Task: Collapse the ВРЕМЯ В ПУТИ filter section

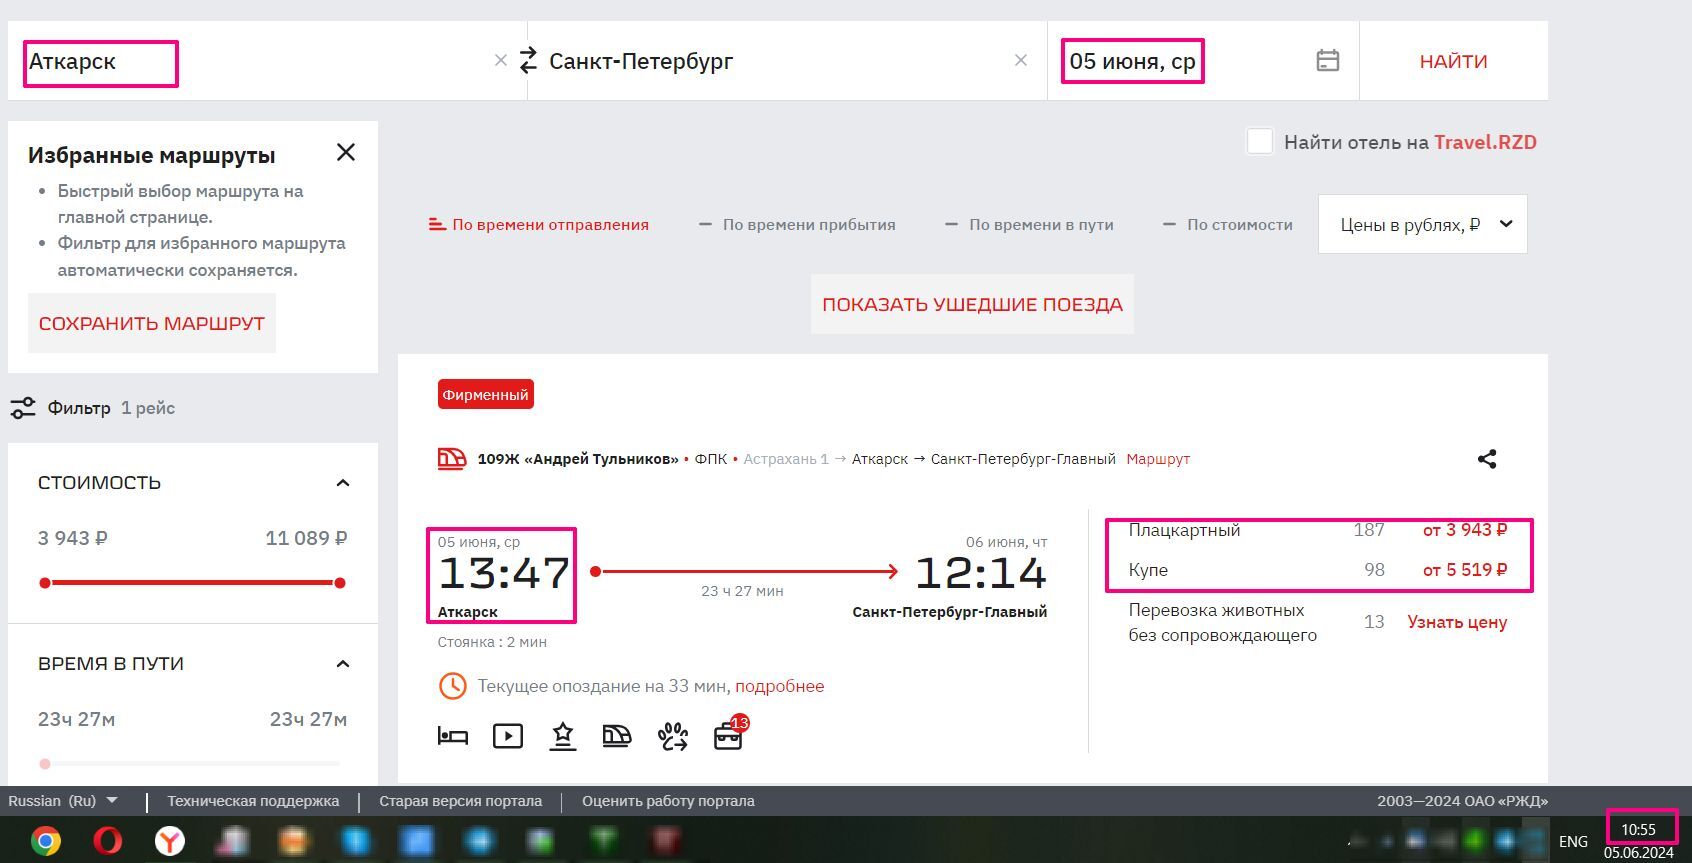Action: pyautogui.click(x=343, y=664)
